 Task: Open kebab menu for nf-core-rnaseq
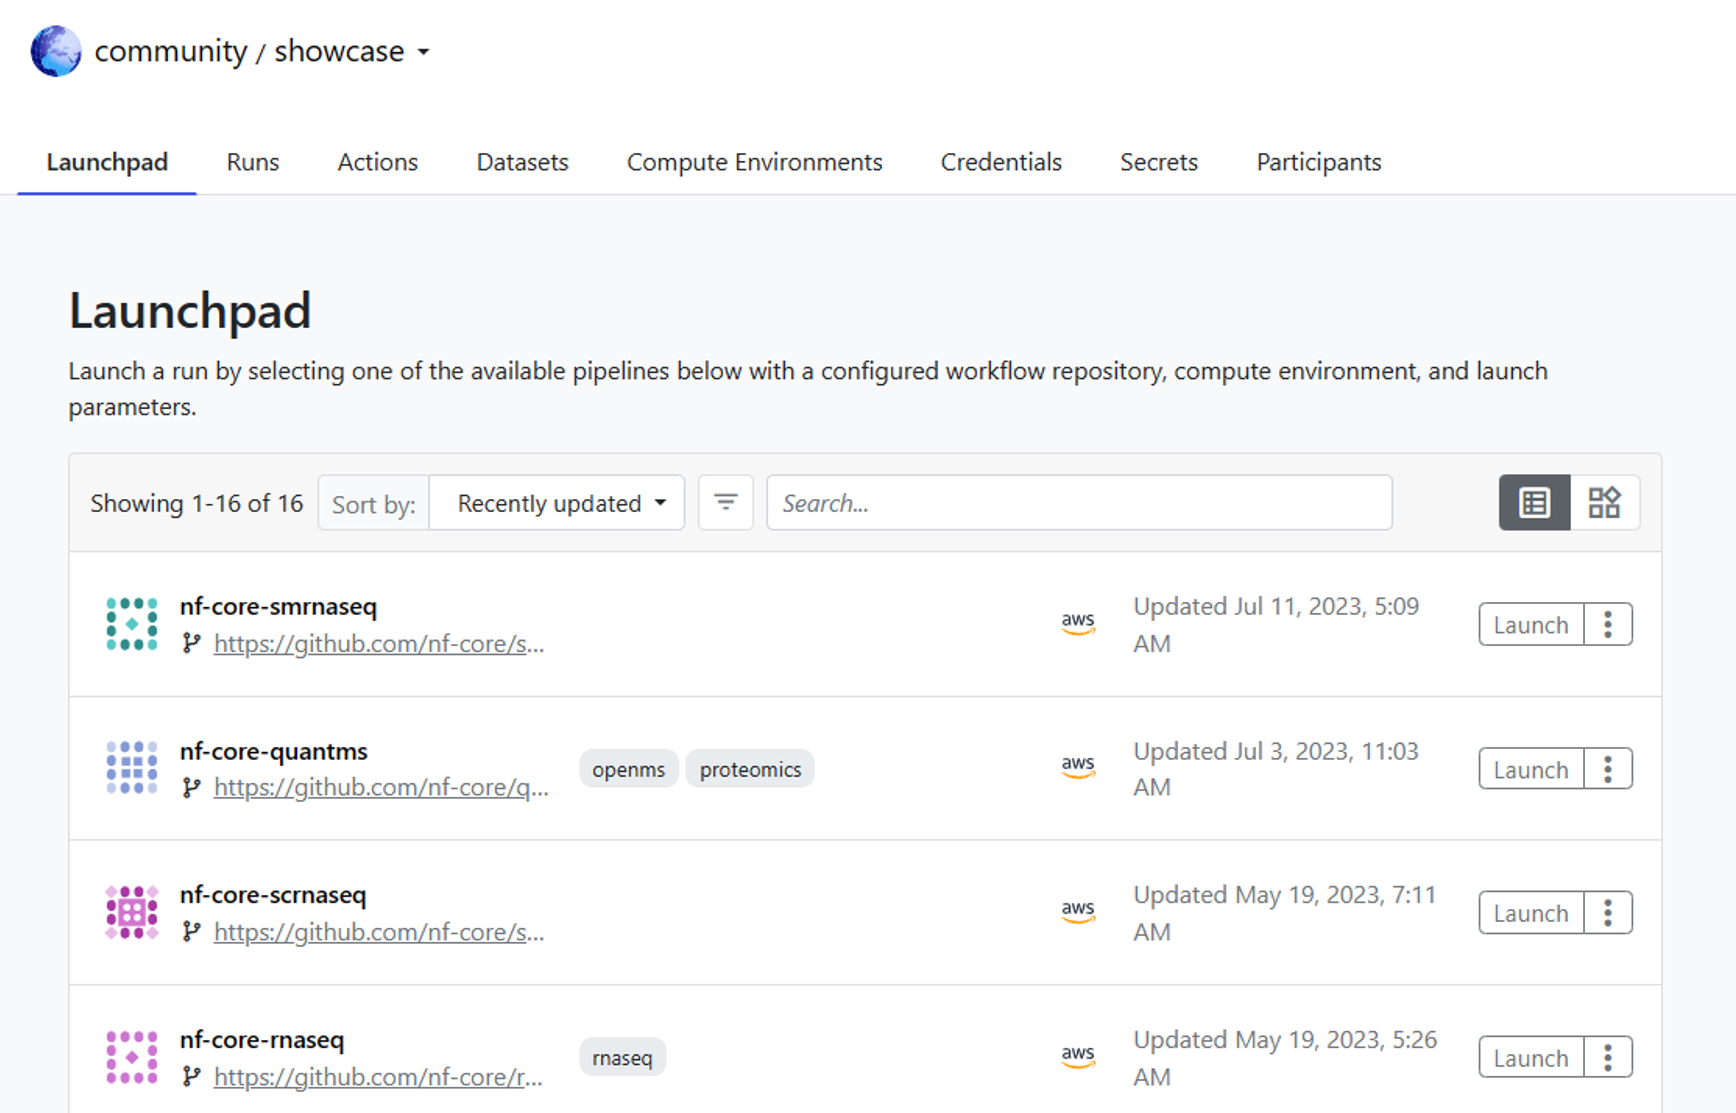point(1608,1057)
